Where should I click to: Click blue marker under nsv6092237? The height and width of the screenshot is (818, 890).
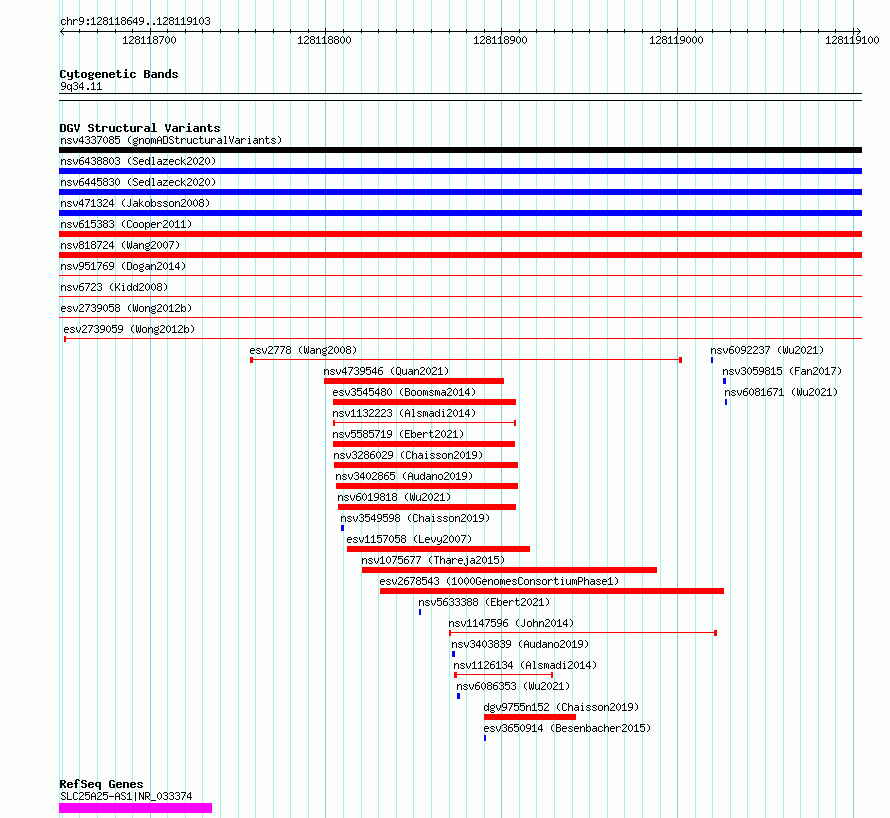coord(712,360)
